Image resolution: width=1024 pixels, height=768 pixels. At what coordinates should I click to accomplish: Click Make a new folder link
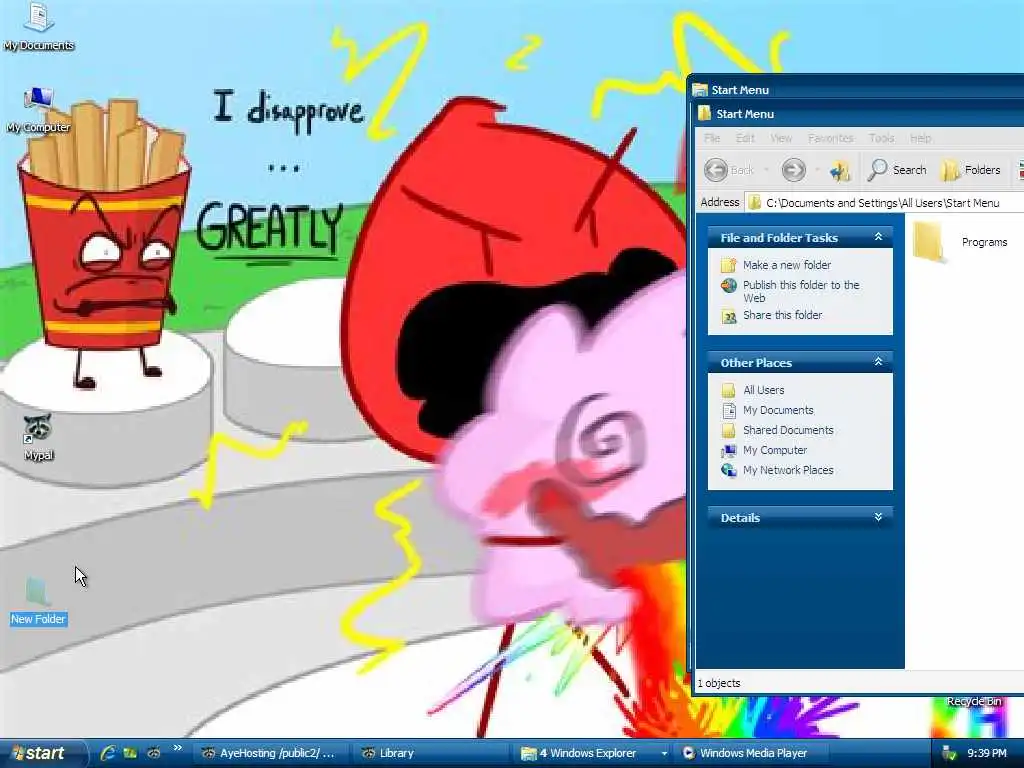[x=787, y=264]
